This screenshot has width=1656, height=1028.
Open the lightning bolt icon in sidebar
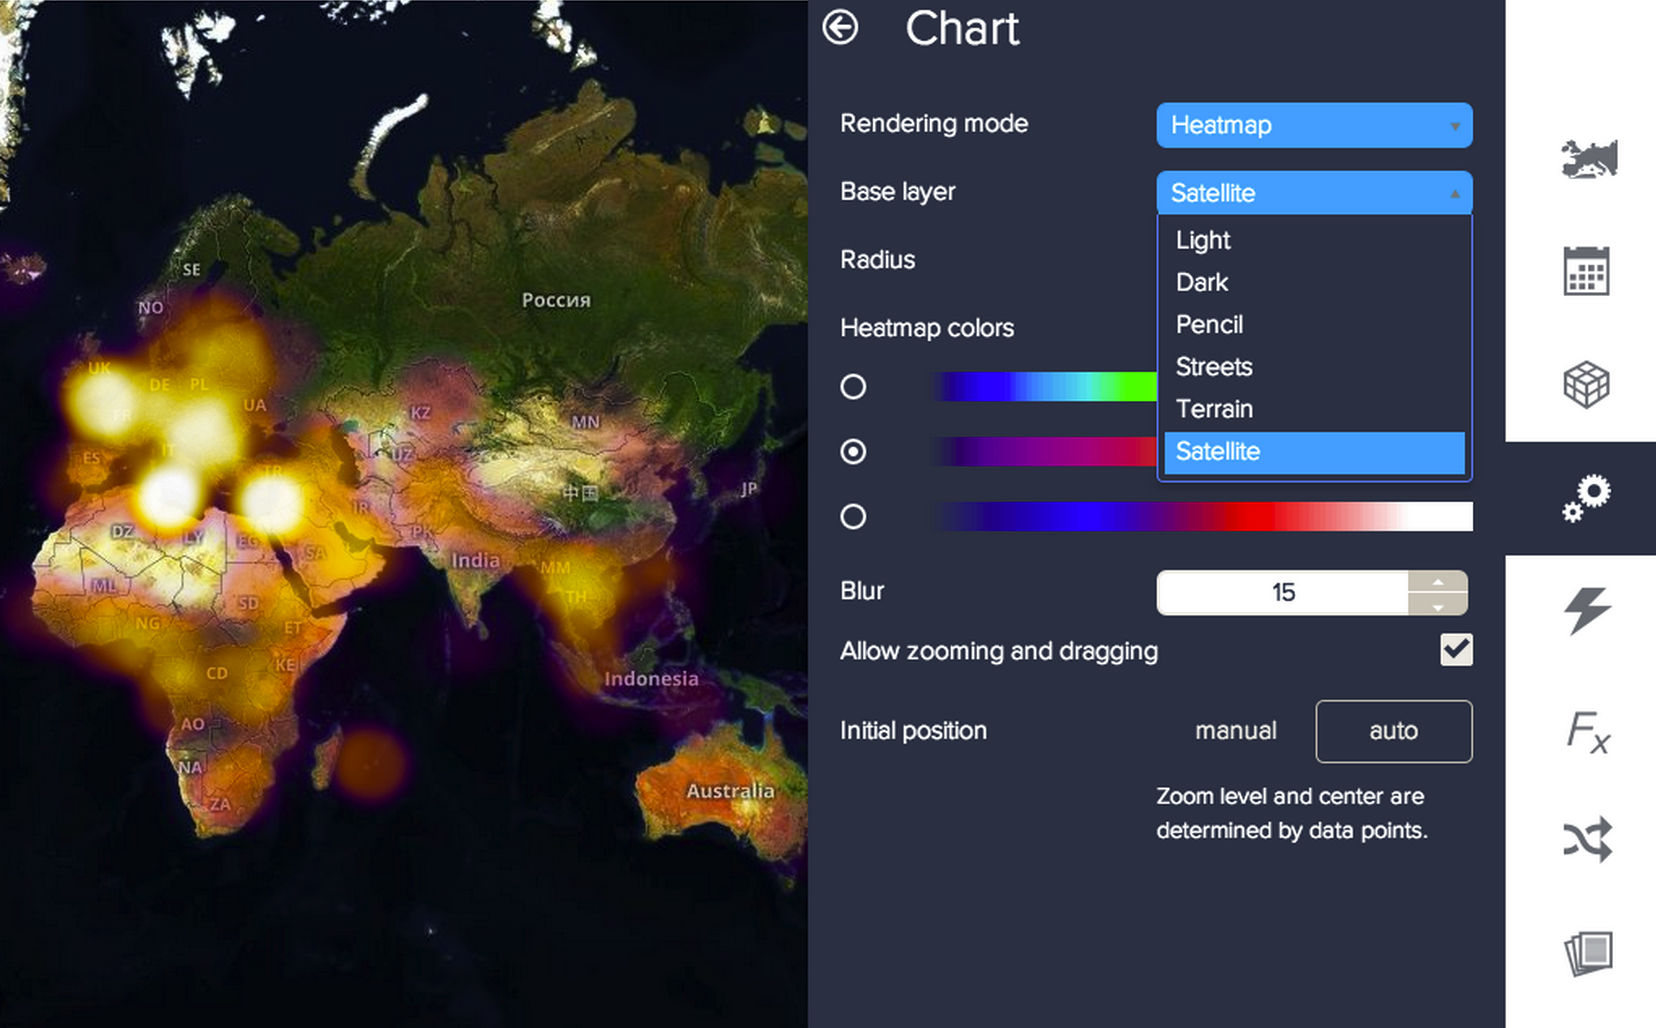pos(1587,611)
